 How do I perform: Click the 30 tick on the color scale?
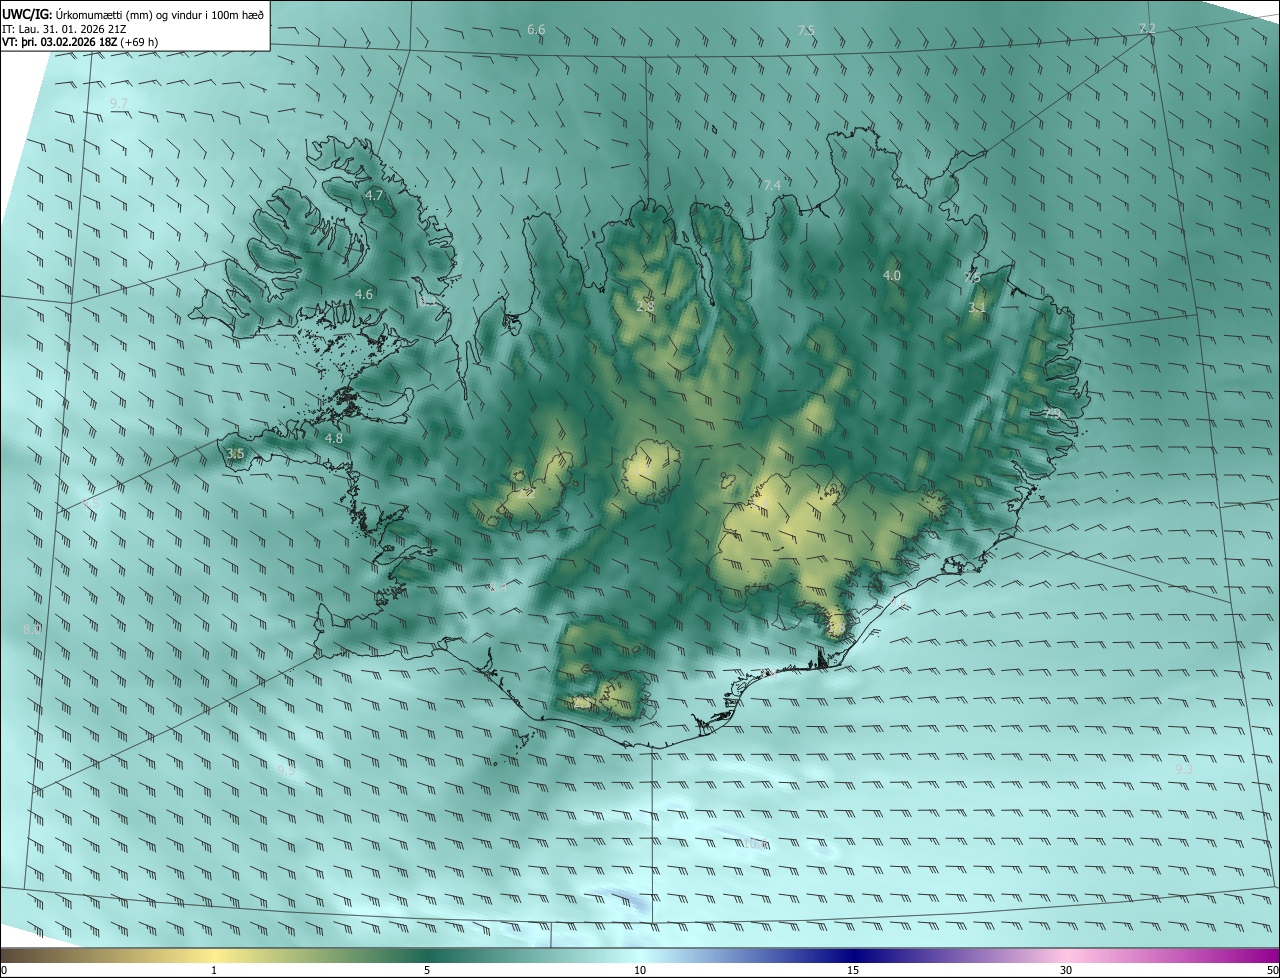coord(1066,970)
